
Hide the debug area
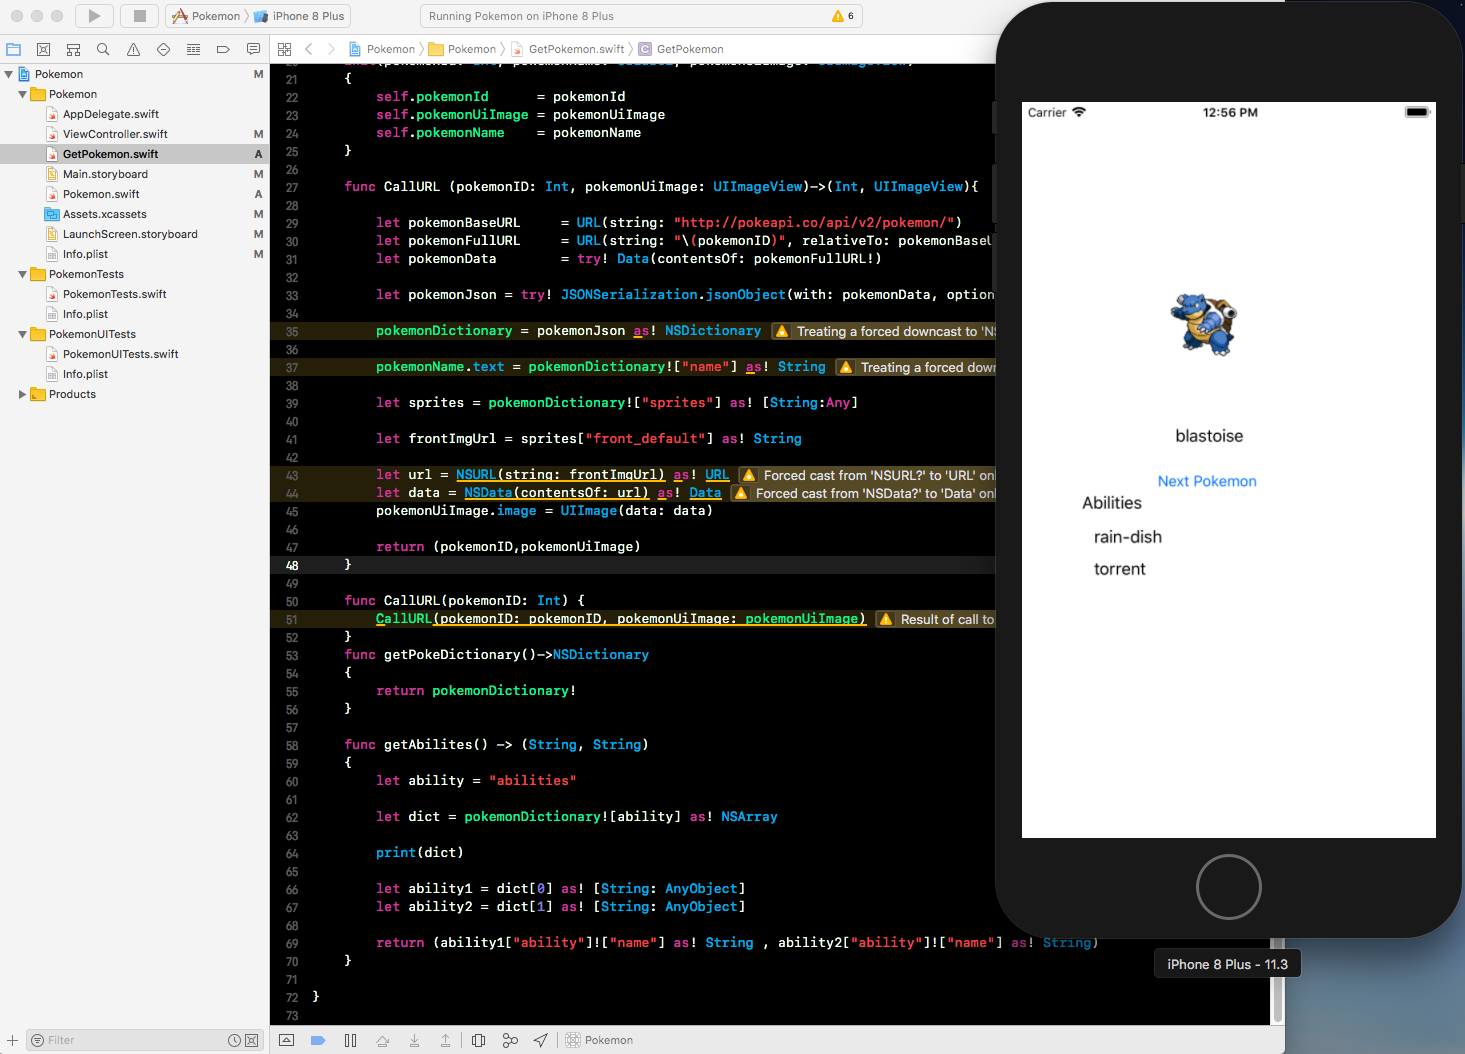click(286, 1040)
